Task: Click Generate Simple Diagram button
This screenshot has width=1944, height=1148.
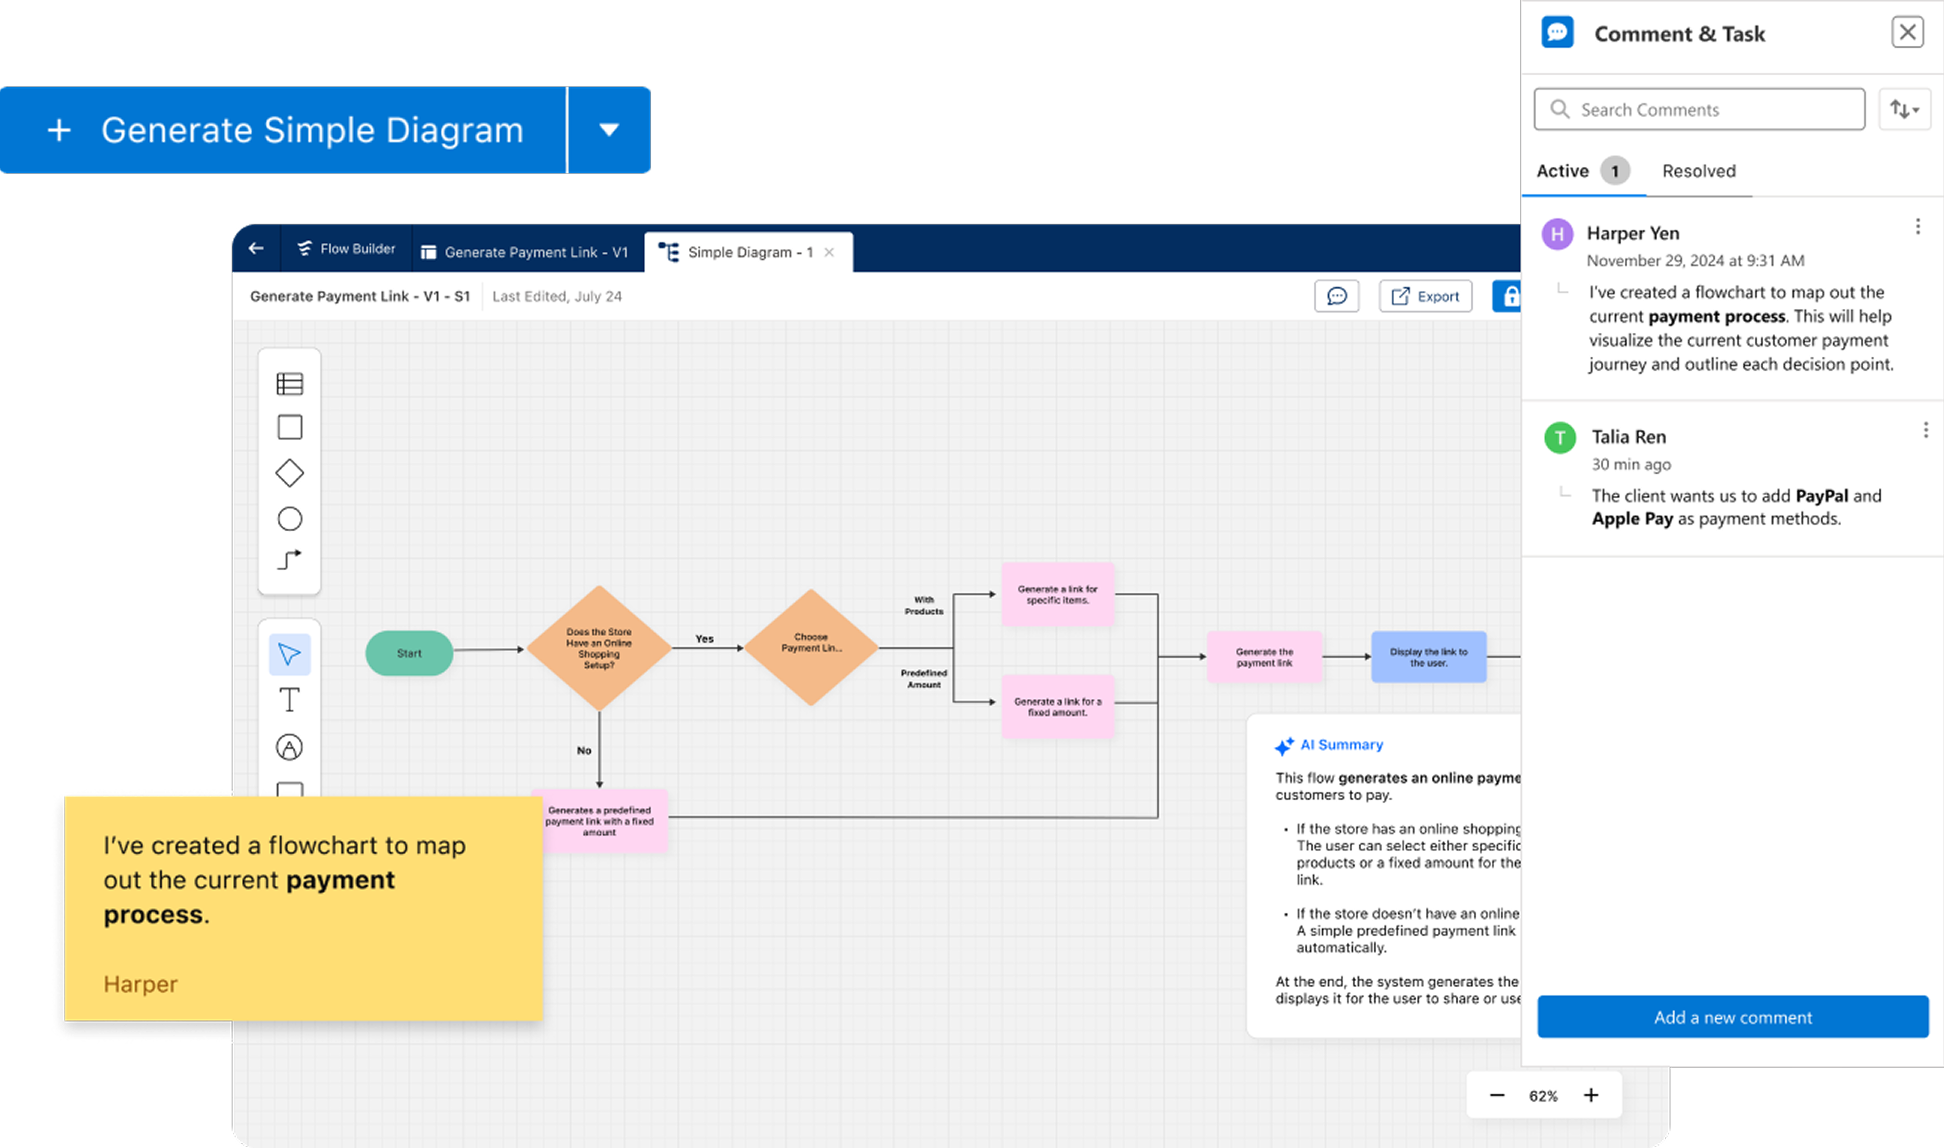Action: (283, 130)
